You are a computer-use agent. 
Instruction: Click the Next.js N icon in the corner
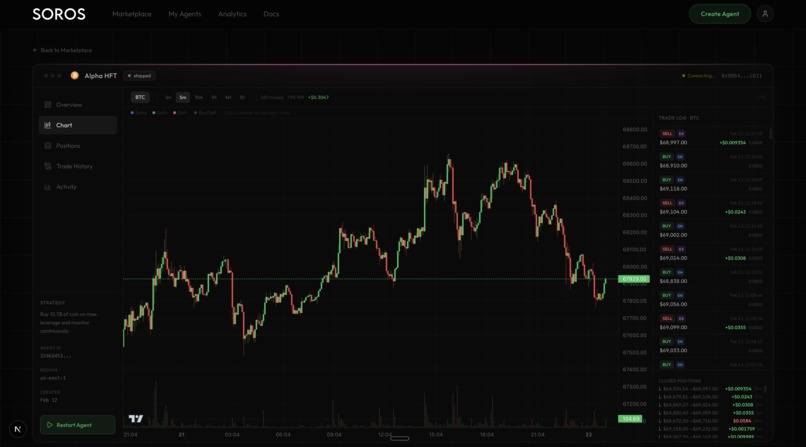17,429
